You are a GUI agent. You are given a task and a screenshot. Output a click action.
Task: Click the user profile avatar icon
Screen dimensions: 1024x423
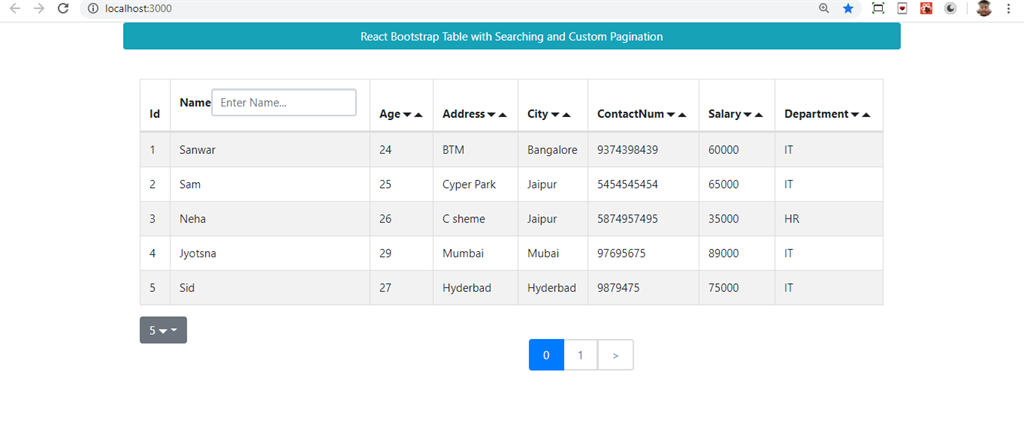(x=984, y=8)
